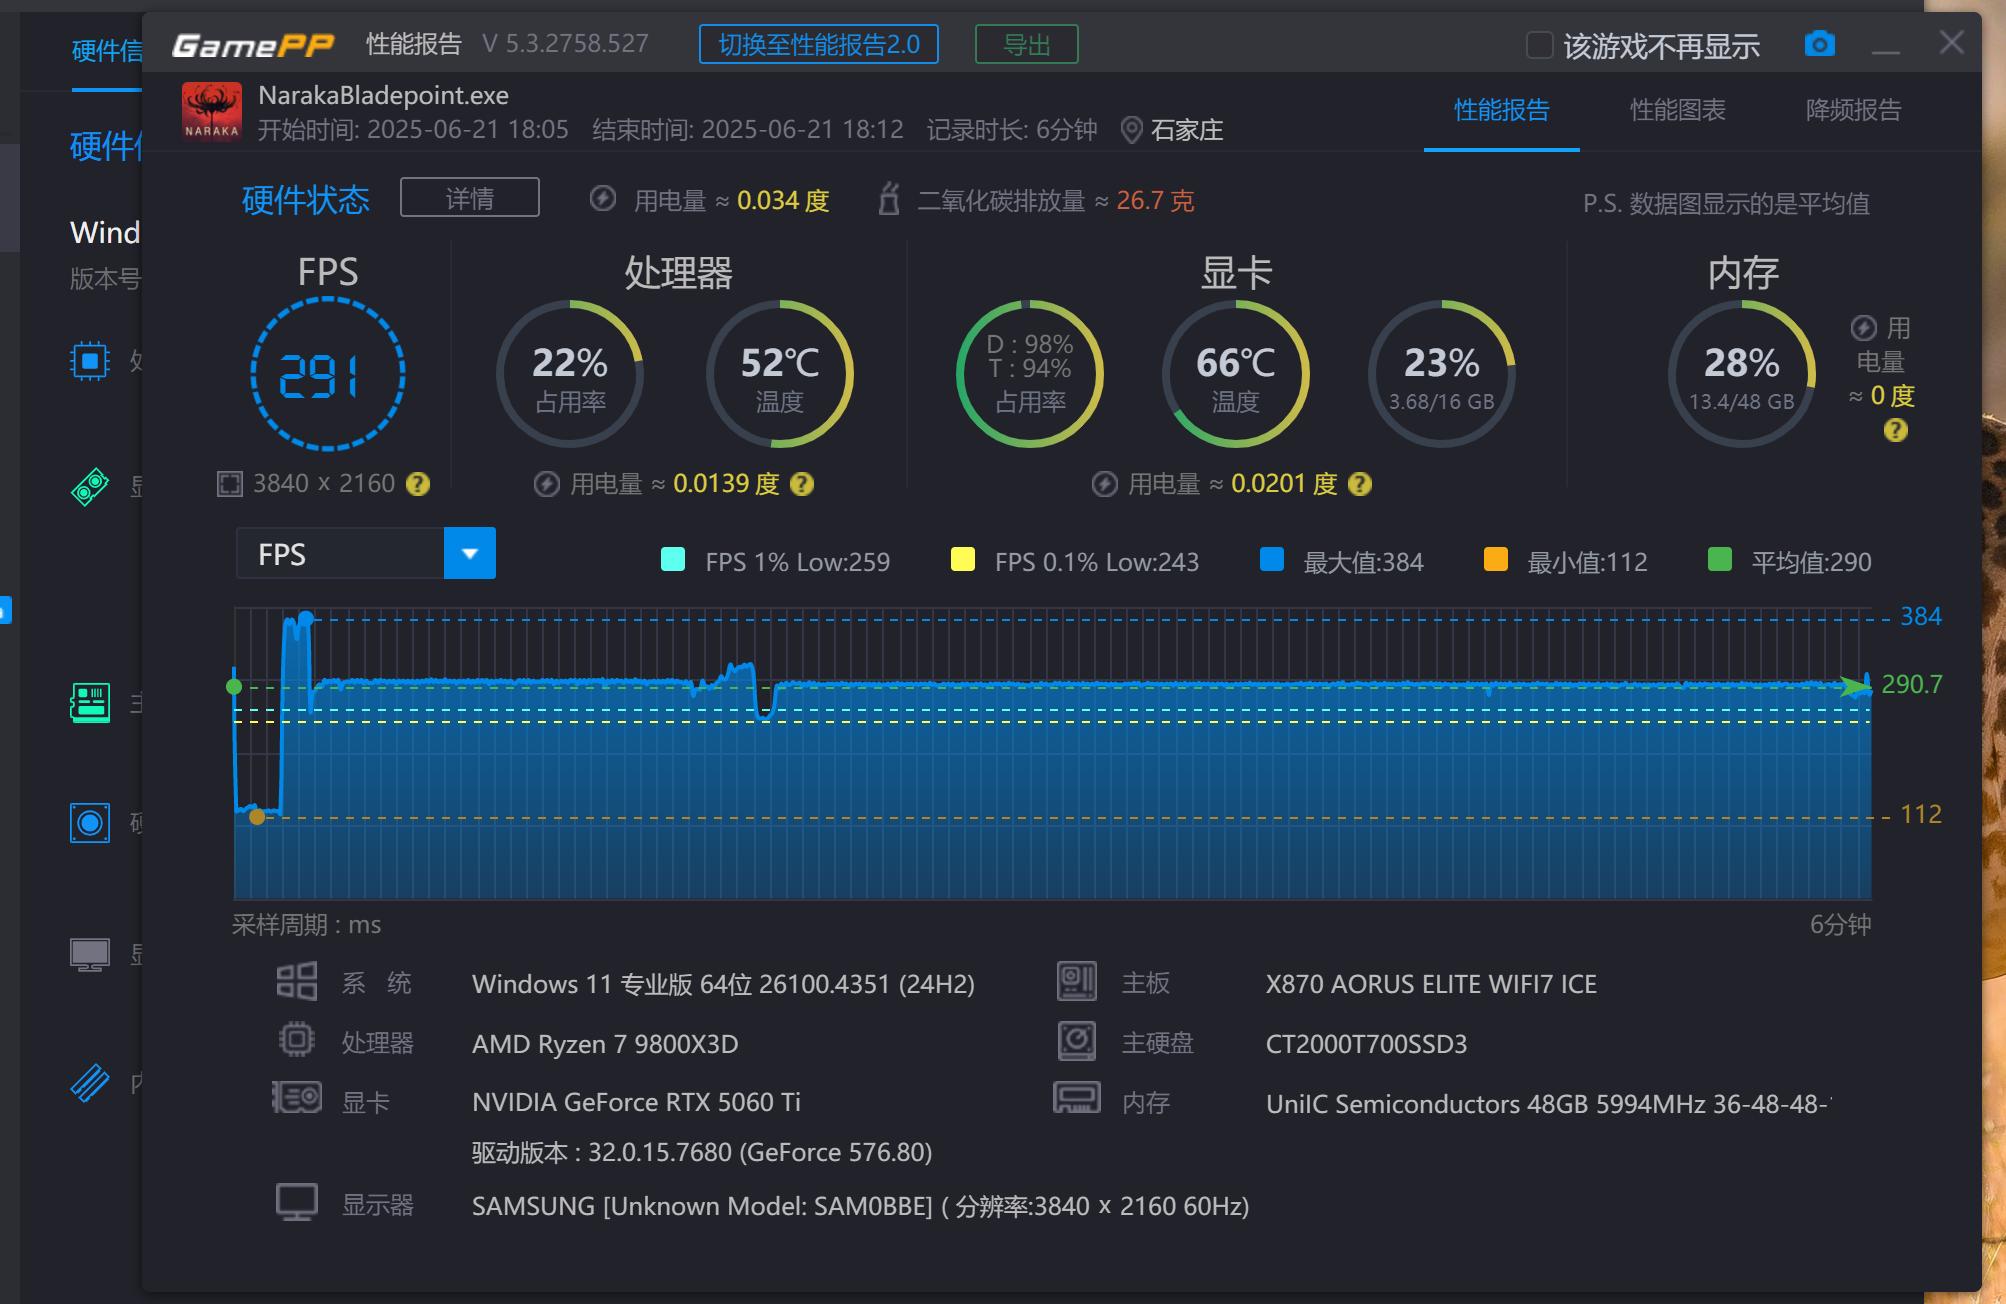Click the 平均值 green legend swatch

click(x=1719, y=559)
